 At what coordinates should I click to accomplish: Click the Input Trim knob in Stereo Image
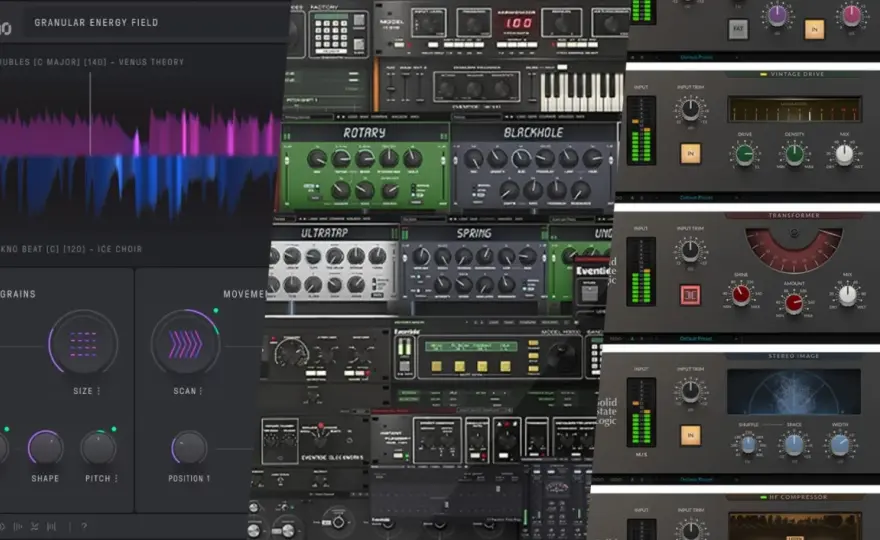point(690,390)
